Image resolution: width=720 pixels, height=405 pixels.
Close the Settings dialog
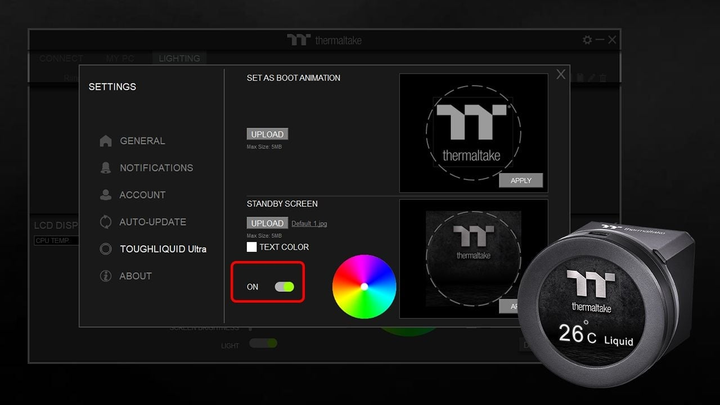pos(561,74)
